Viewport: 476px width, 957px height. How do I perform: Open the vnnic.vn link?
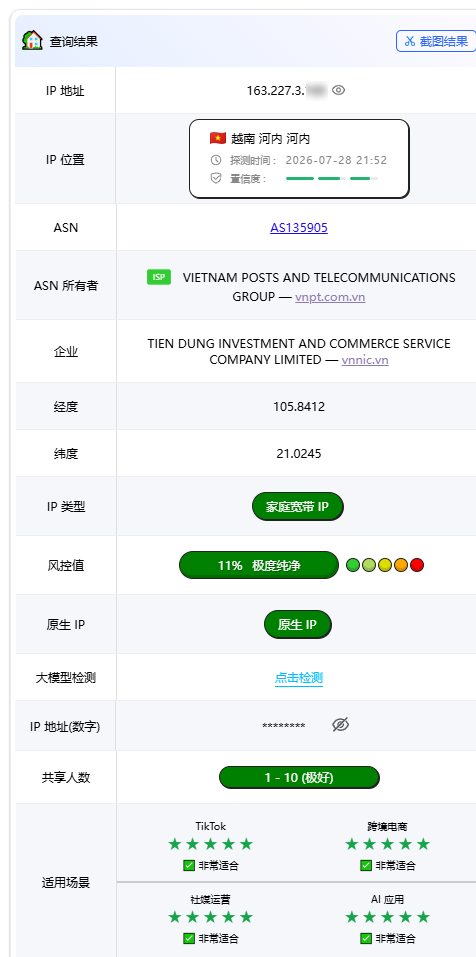(365, 359)
